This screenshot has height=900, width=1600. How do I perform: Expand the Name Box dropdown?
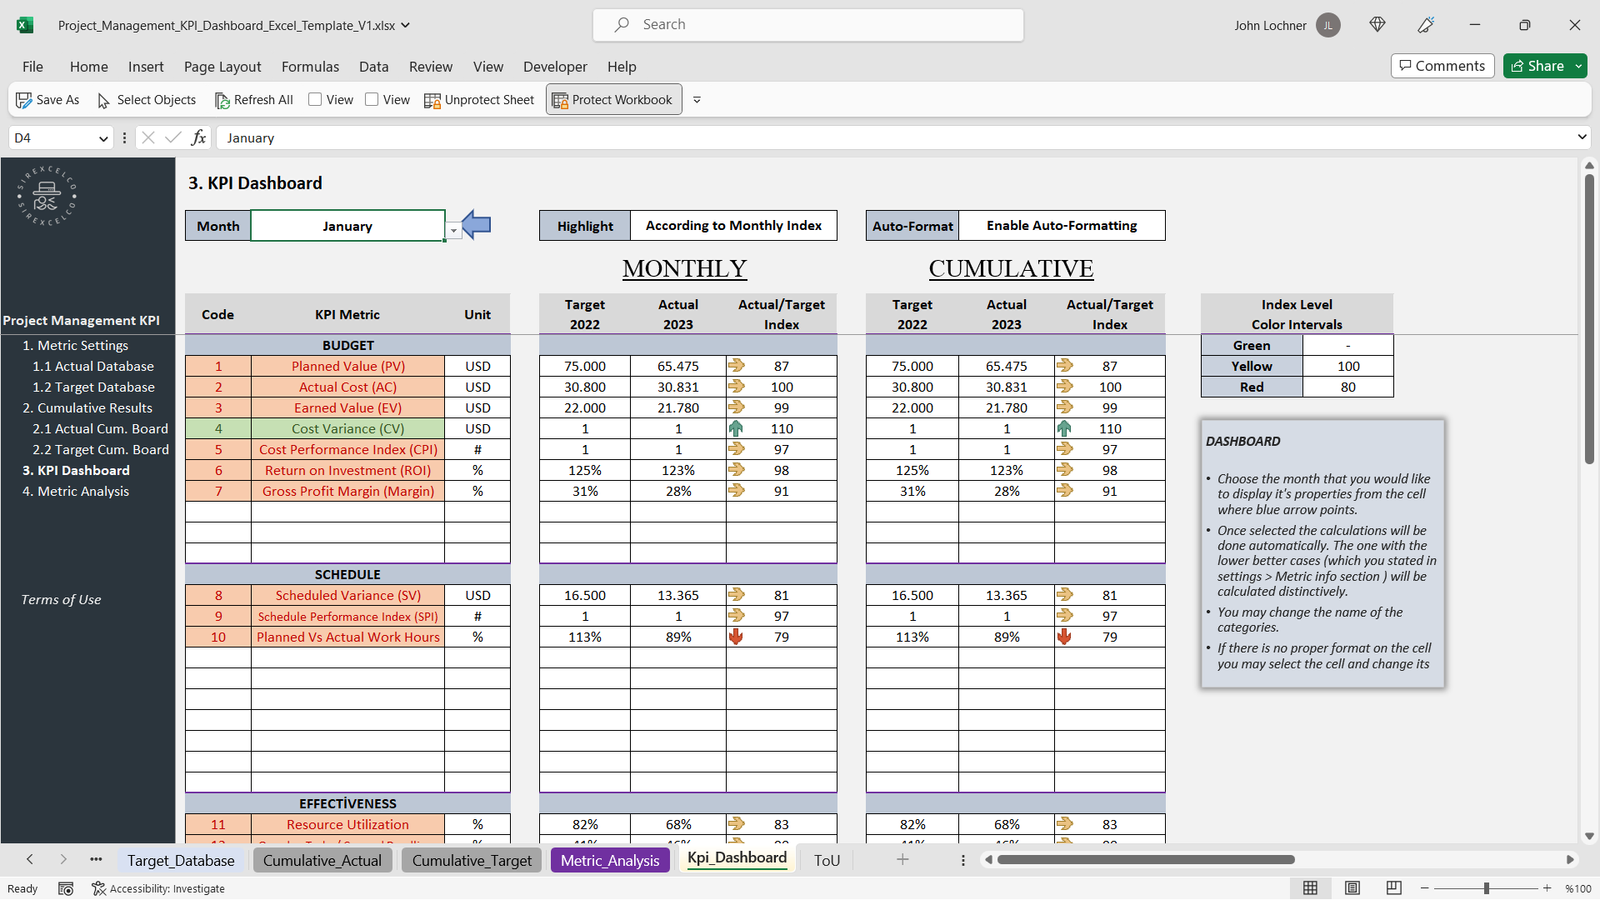[x=103, y=138]
